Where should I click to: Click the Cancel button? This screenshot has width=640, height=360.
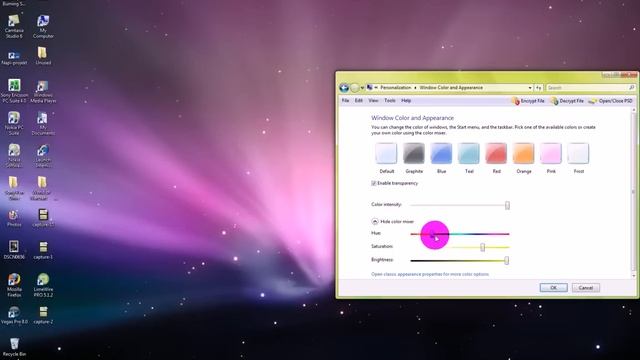[585, 288]
